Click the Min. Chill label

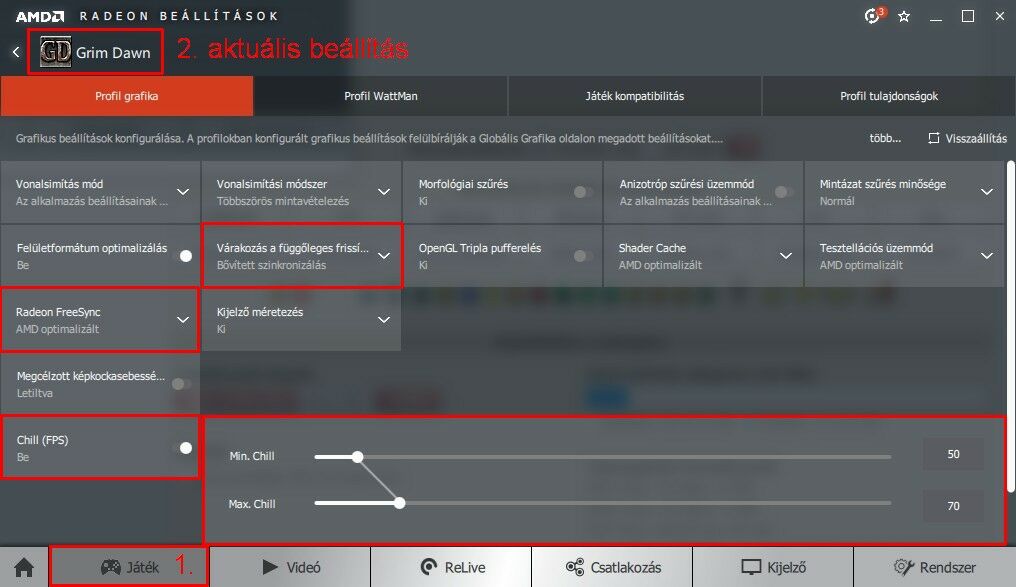(x=252, y=456)
